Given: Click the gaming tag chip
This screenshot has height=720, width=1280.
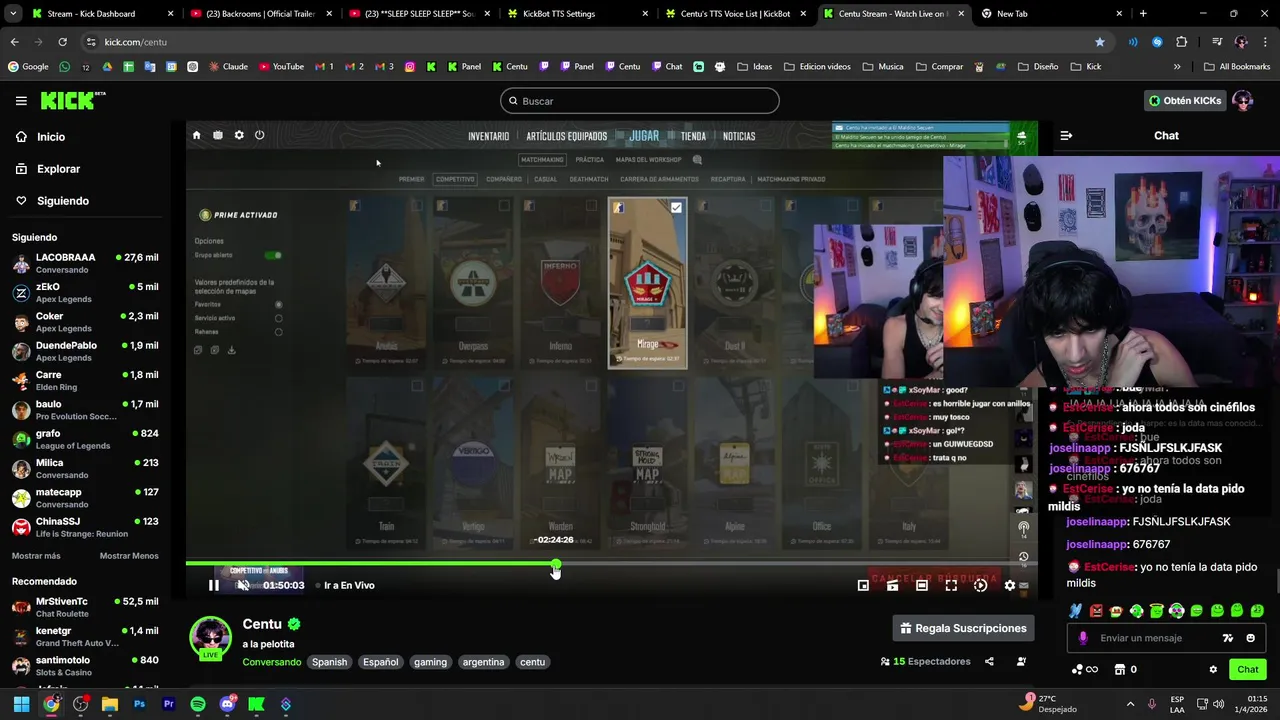Looking at the screenshot, I should pyautogui.click(x=430, y=662).
